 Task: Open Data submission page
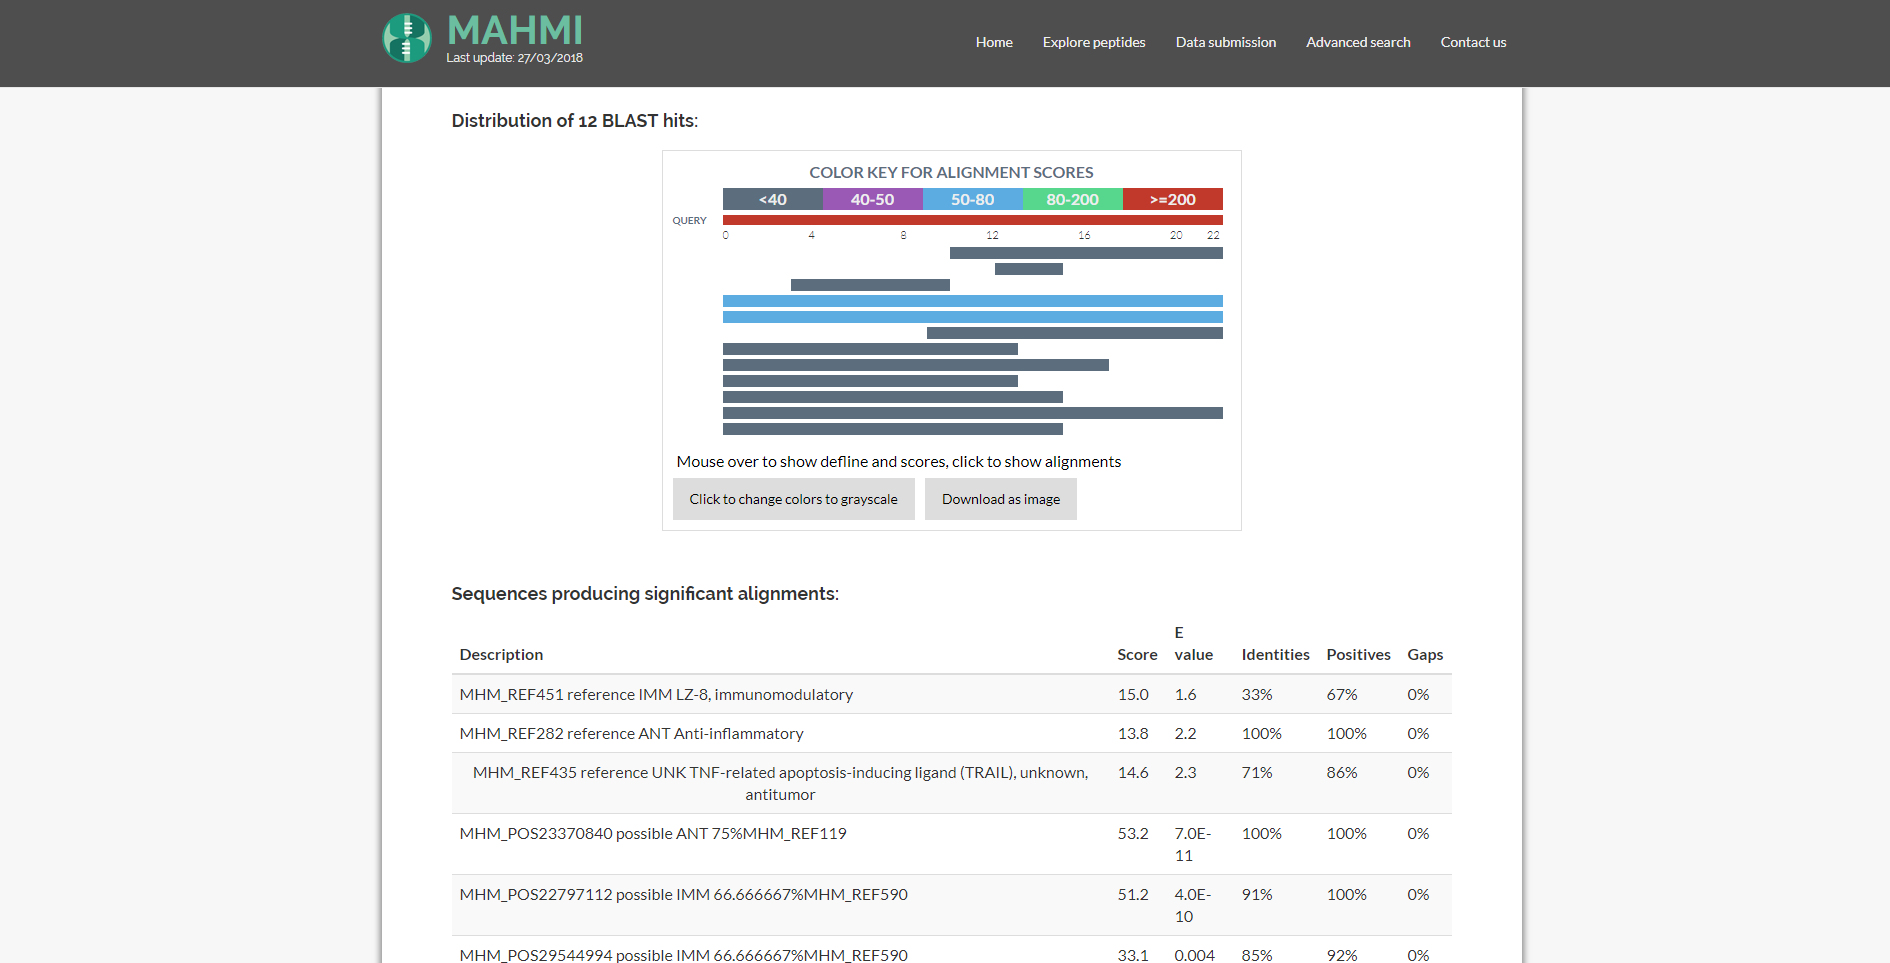click(x=1225, y=42)
